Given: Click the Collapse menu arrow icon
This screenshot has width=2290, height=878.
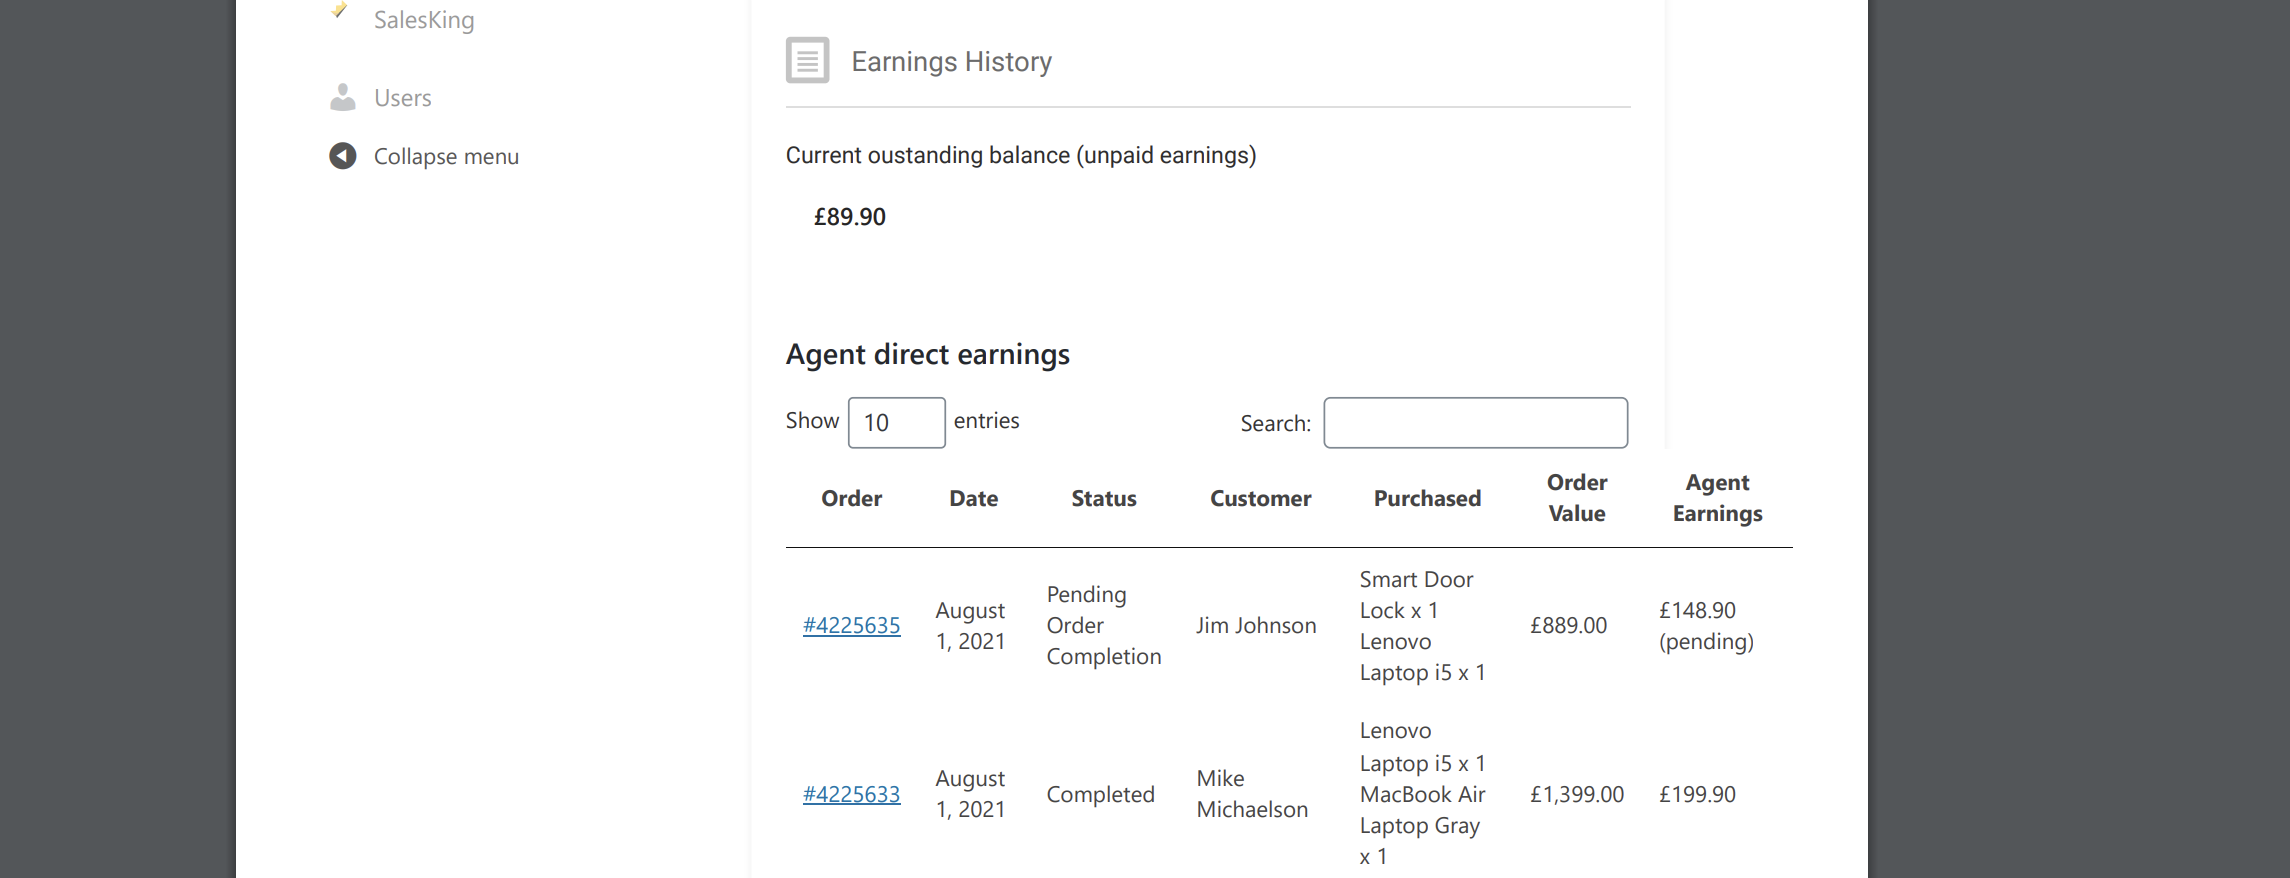Looking at the screenshot, I should click(x=343, y=156).
